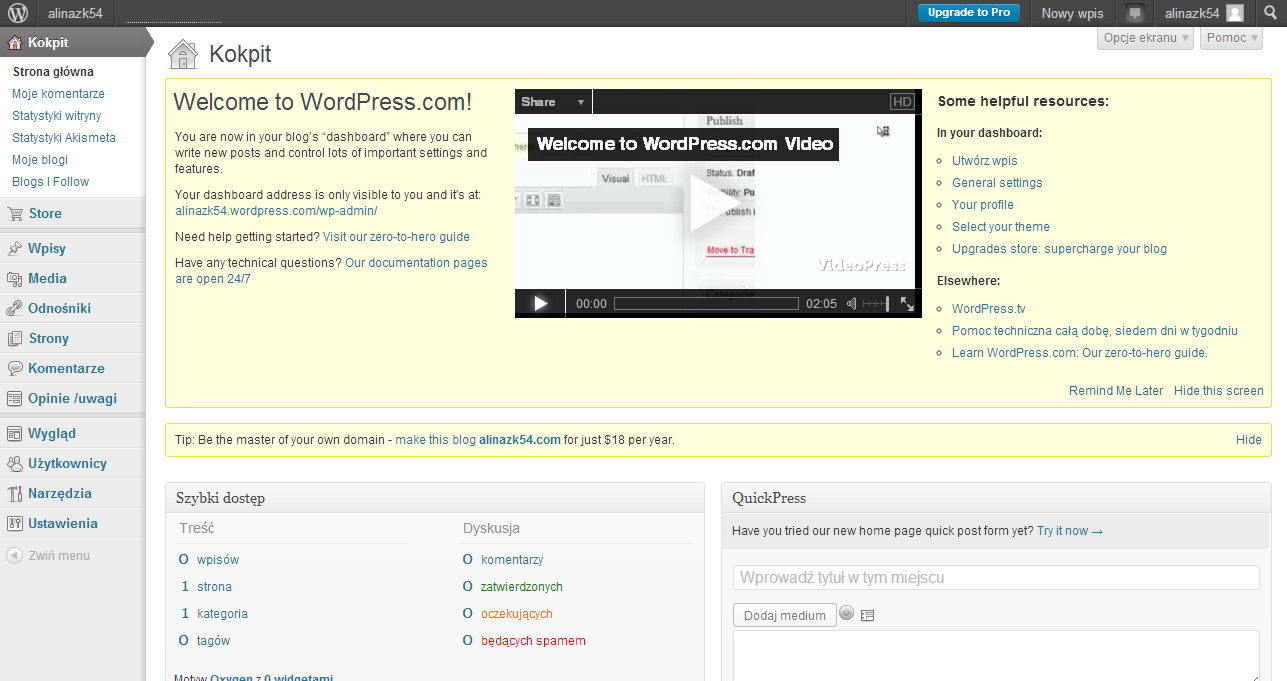The image size is (1287, 681).
Task: Adjust the video volume slider
Action: [875, 303]
